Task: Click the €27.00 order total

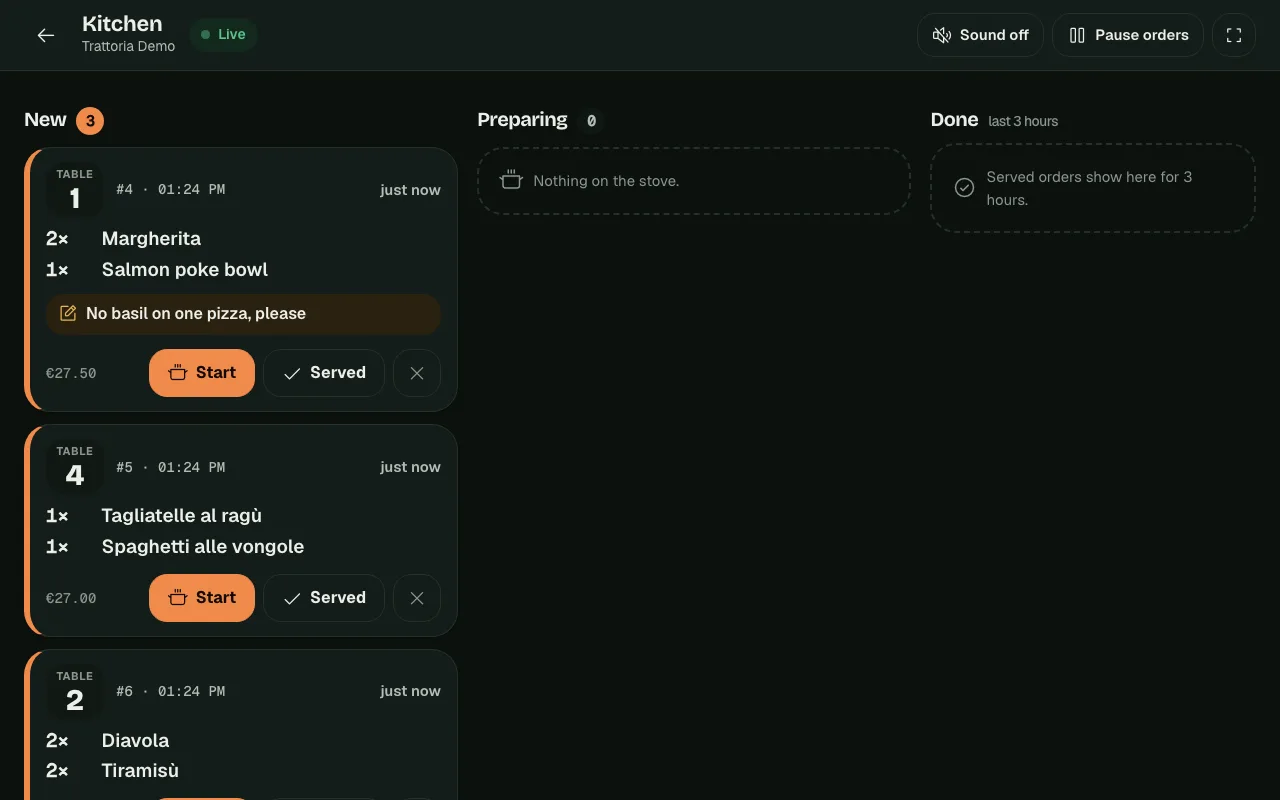Action: pyautogui.click(x=71, y=599)
